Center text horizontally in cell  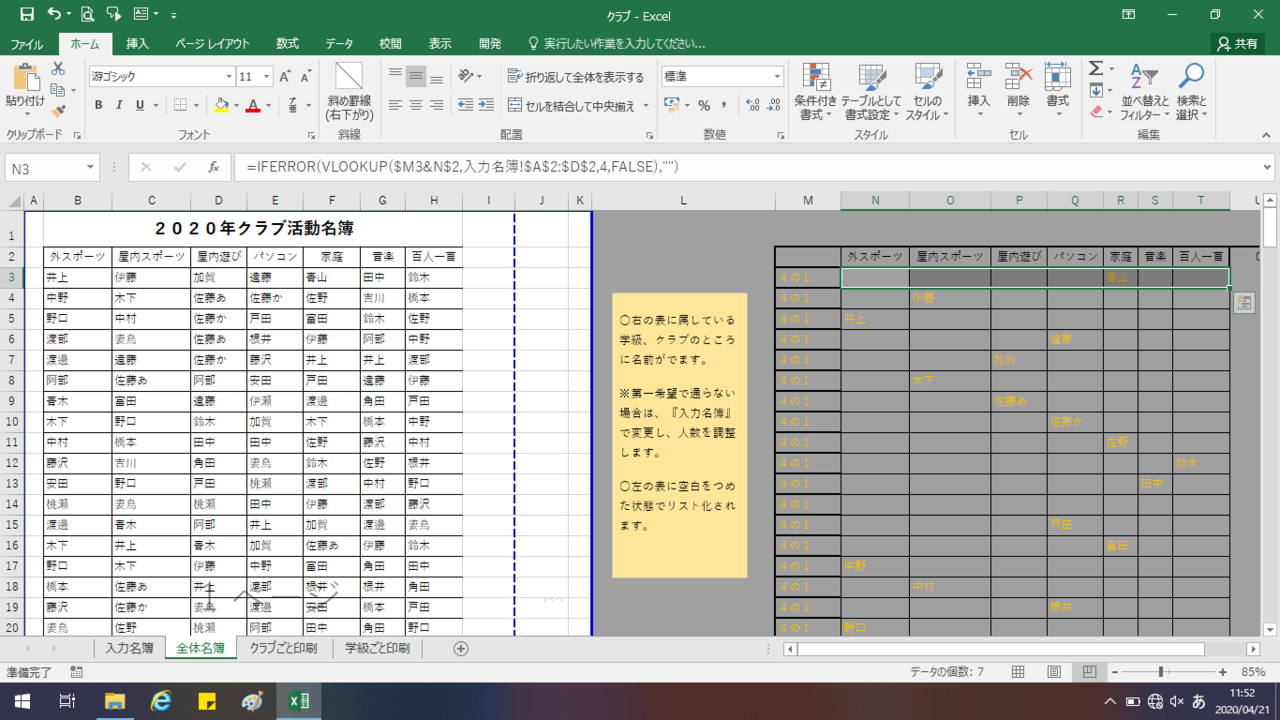coord(416,105)
